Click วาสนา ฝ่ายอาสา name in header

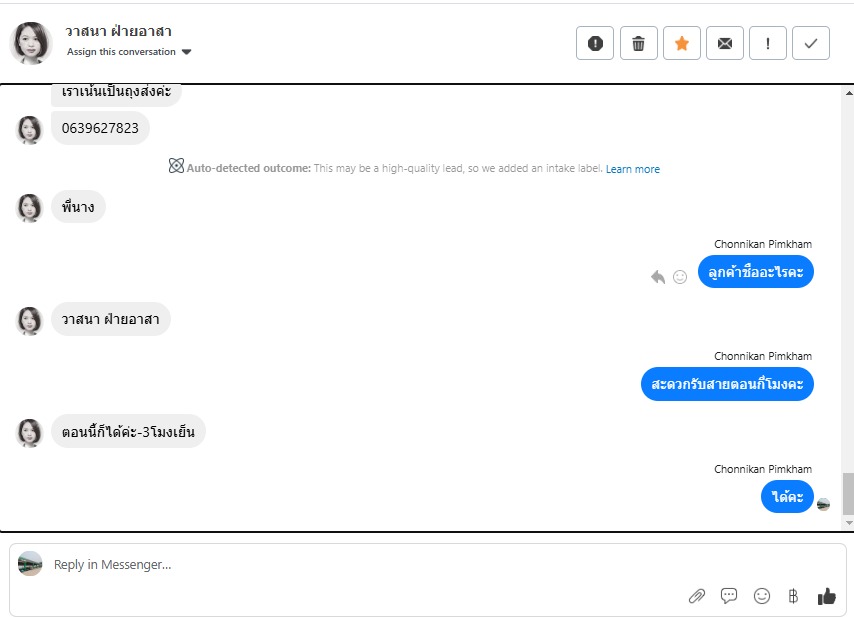click(x=118, y=31)
